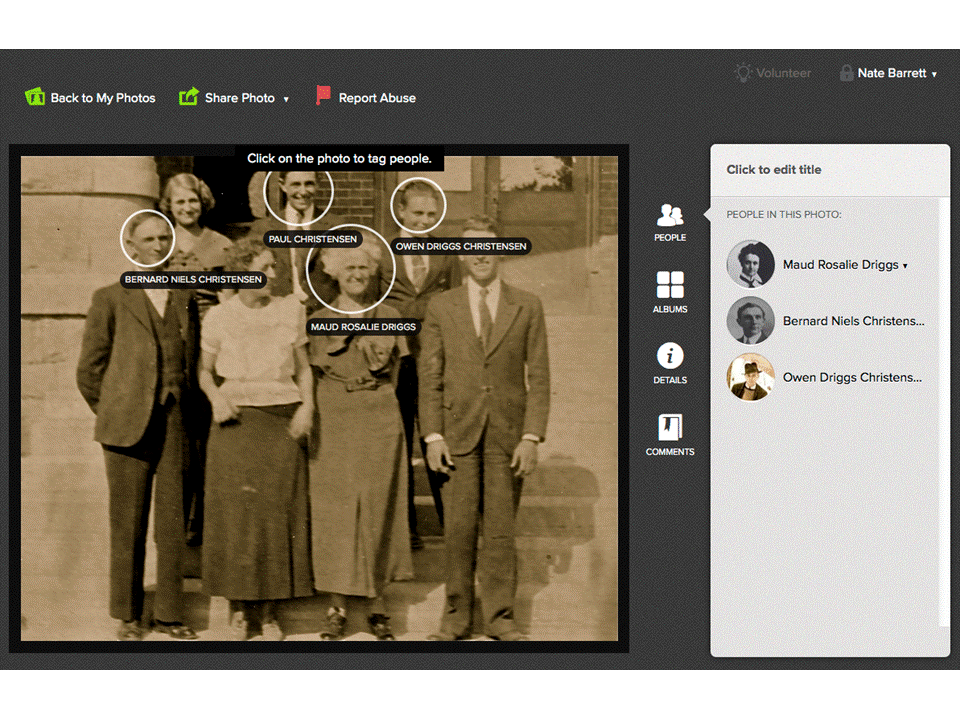Click the Bernard Niels Christensen tag label

click(193, 279)
